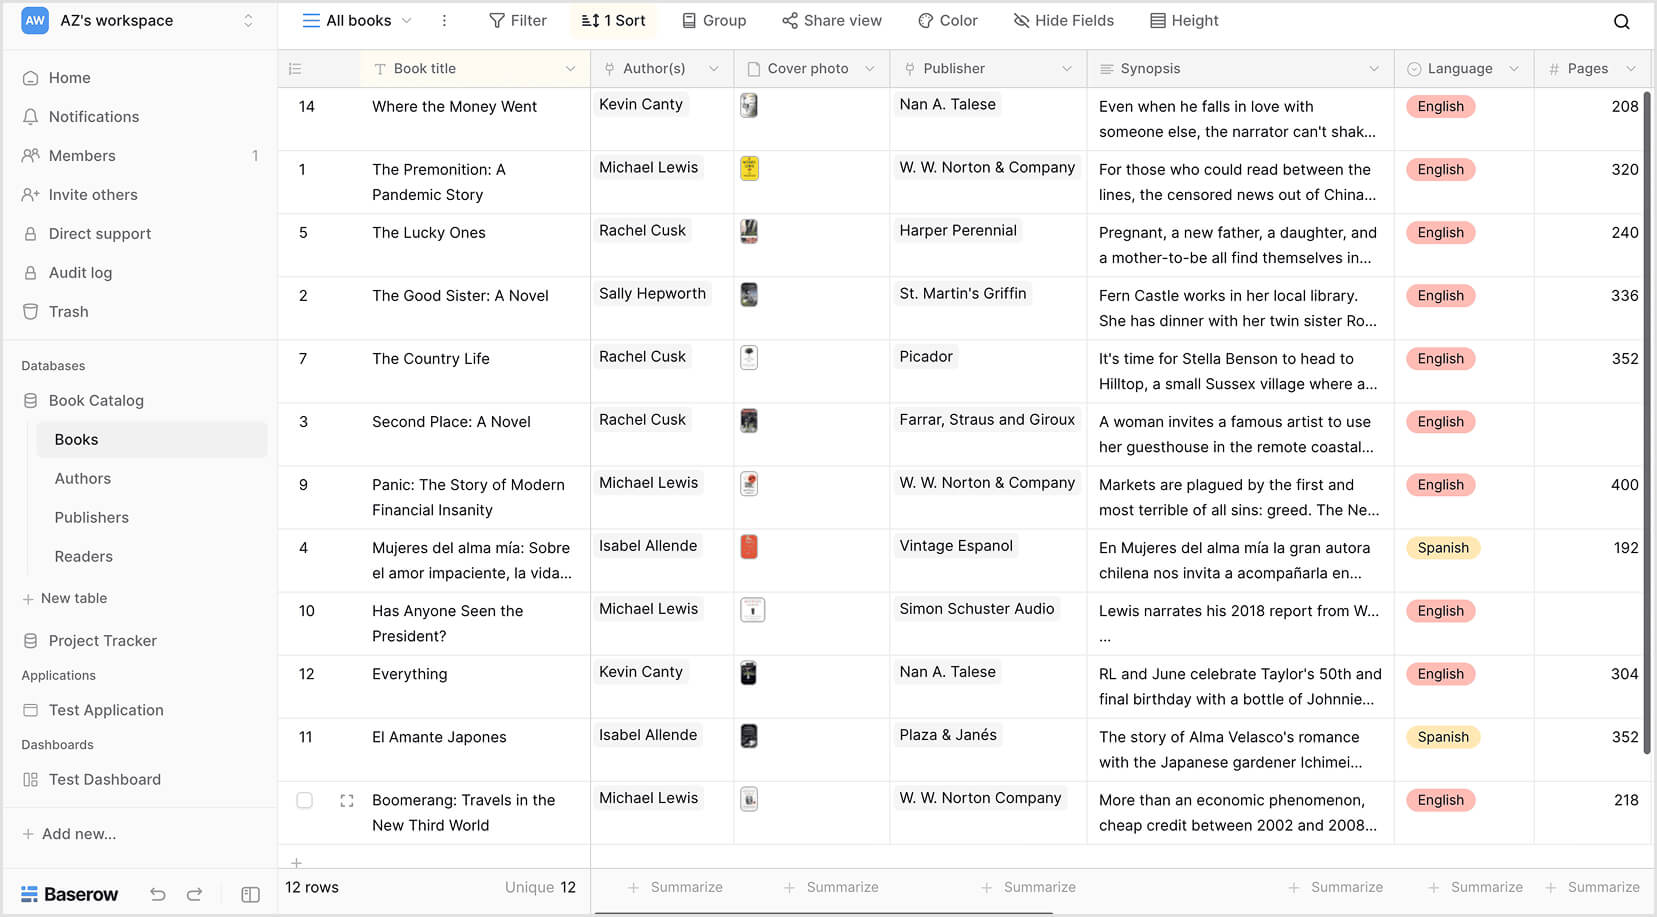1657x917 pixels.
Task: Click English tag in Where the Money Went row
Action: [x=1440, y=107]
